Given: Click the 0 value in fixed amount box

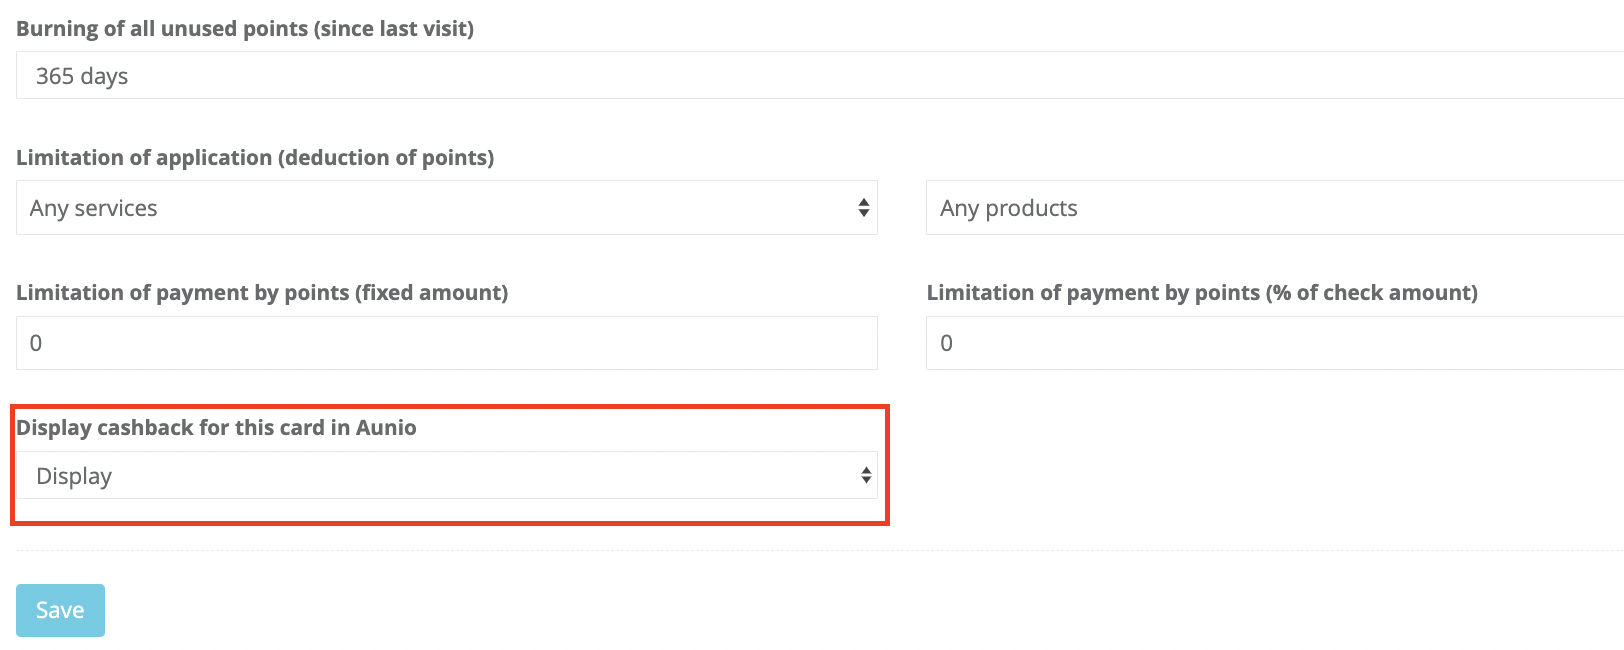Looking at the screenshot, I should (36, 343).
